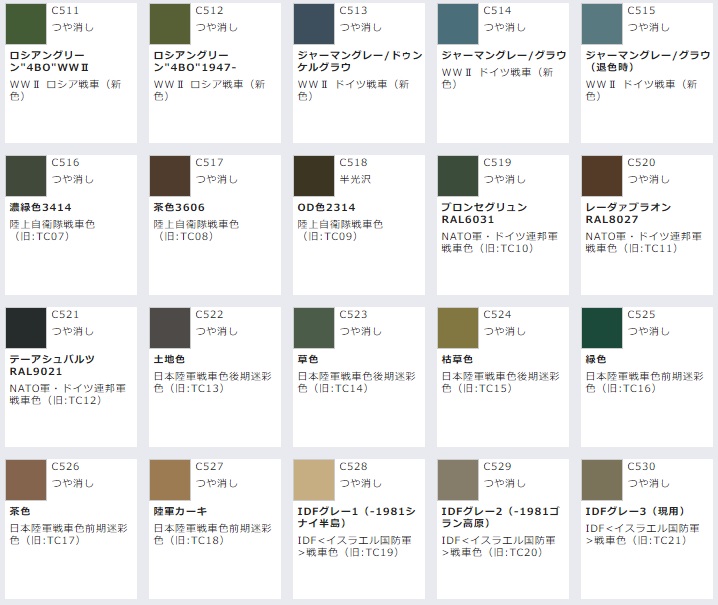718x605 pixels.
Task: Click the C517 code label
Action: [x=209, y=163]
